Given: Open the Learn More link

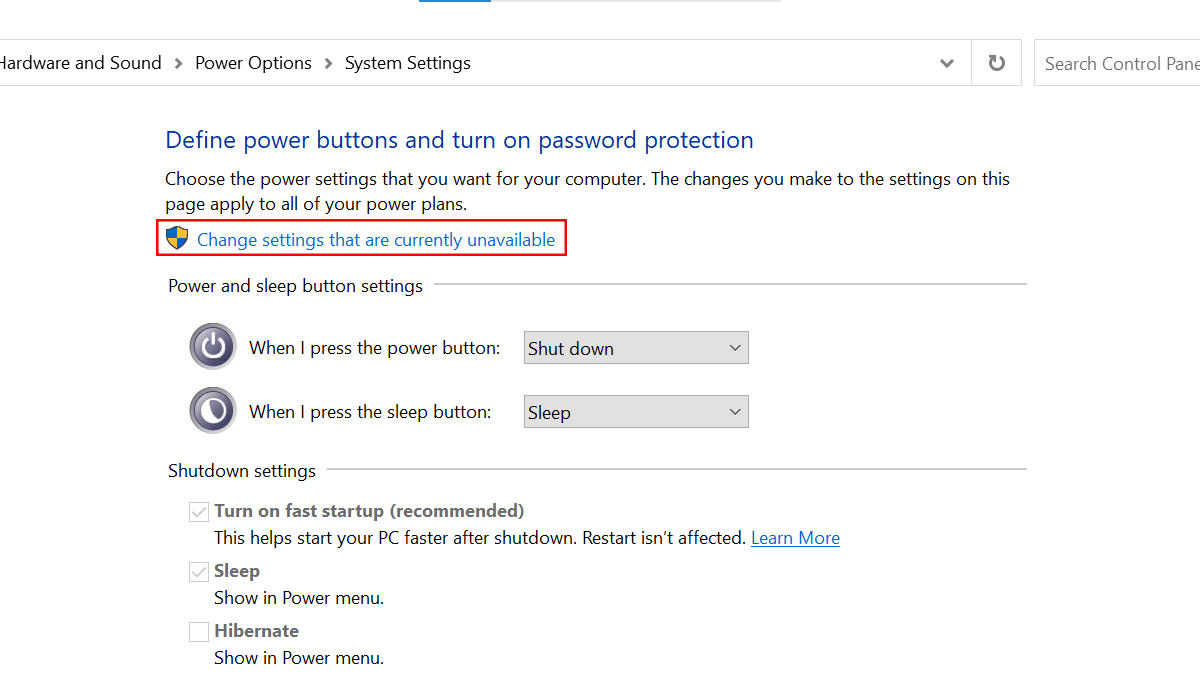Looking at the screenshot, I should 795,538.
